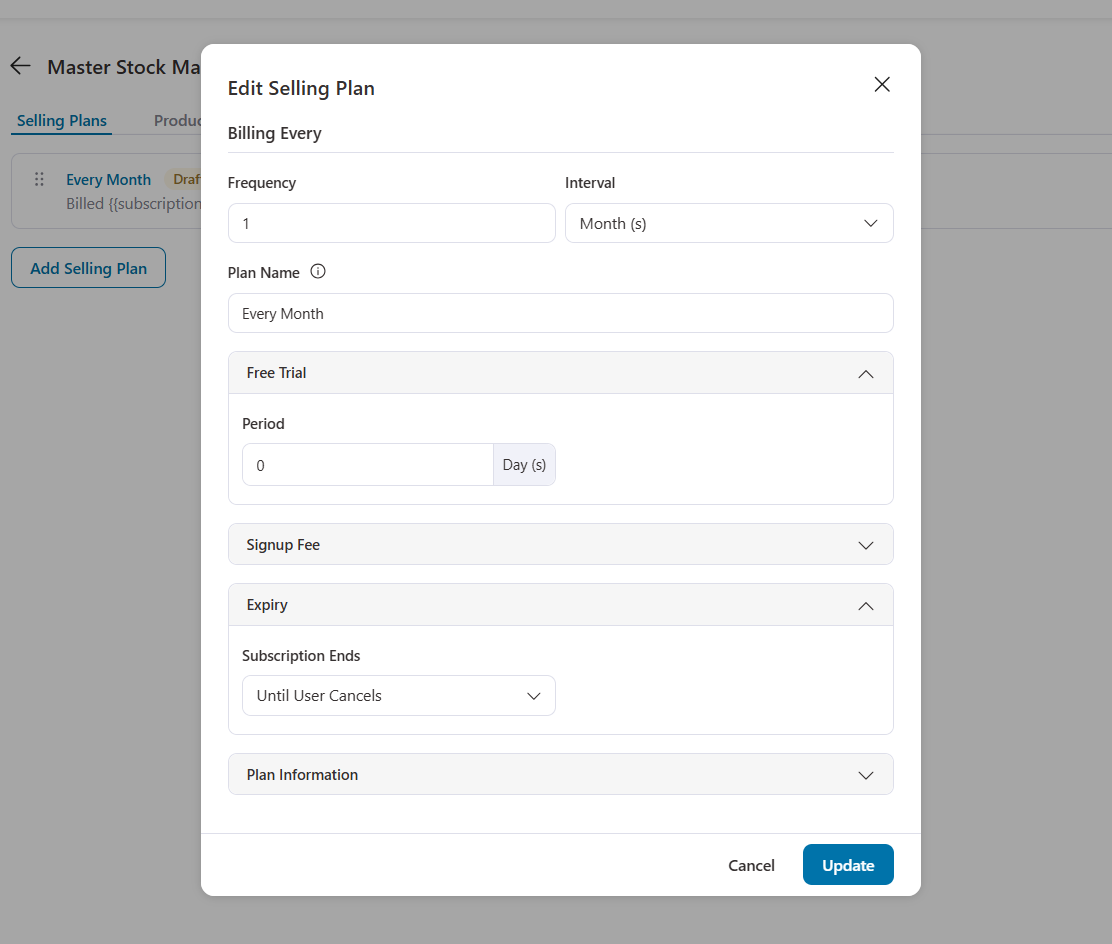
Task: Click the Plan Name text field
Action: point(560,313)
